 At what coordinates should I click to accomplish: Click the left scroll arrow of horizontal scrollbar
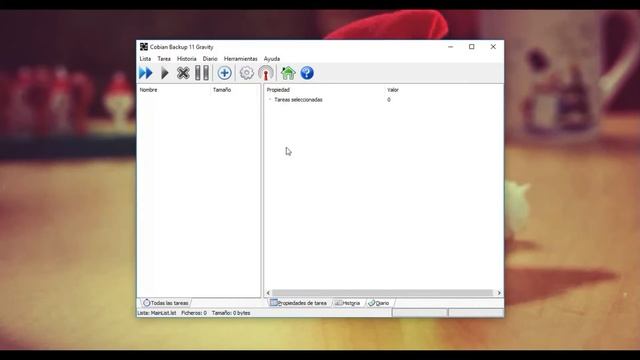268,293
